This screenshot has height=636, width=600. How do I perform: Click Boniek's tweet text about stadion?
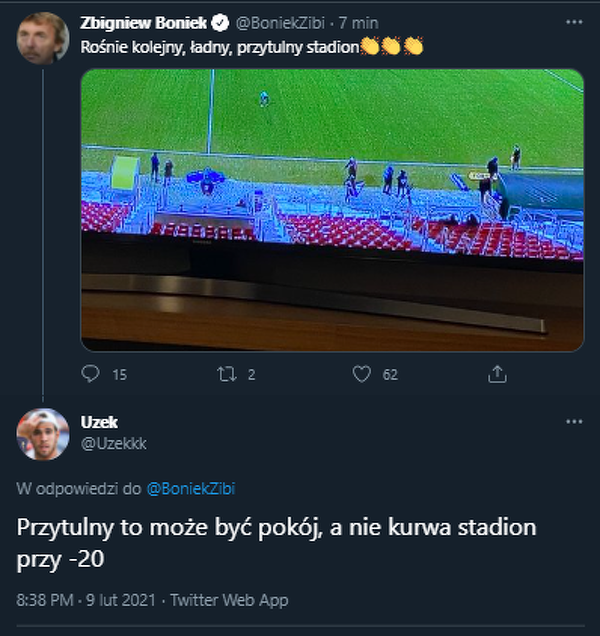click(218, 45)
